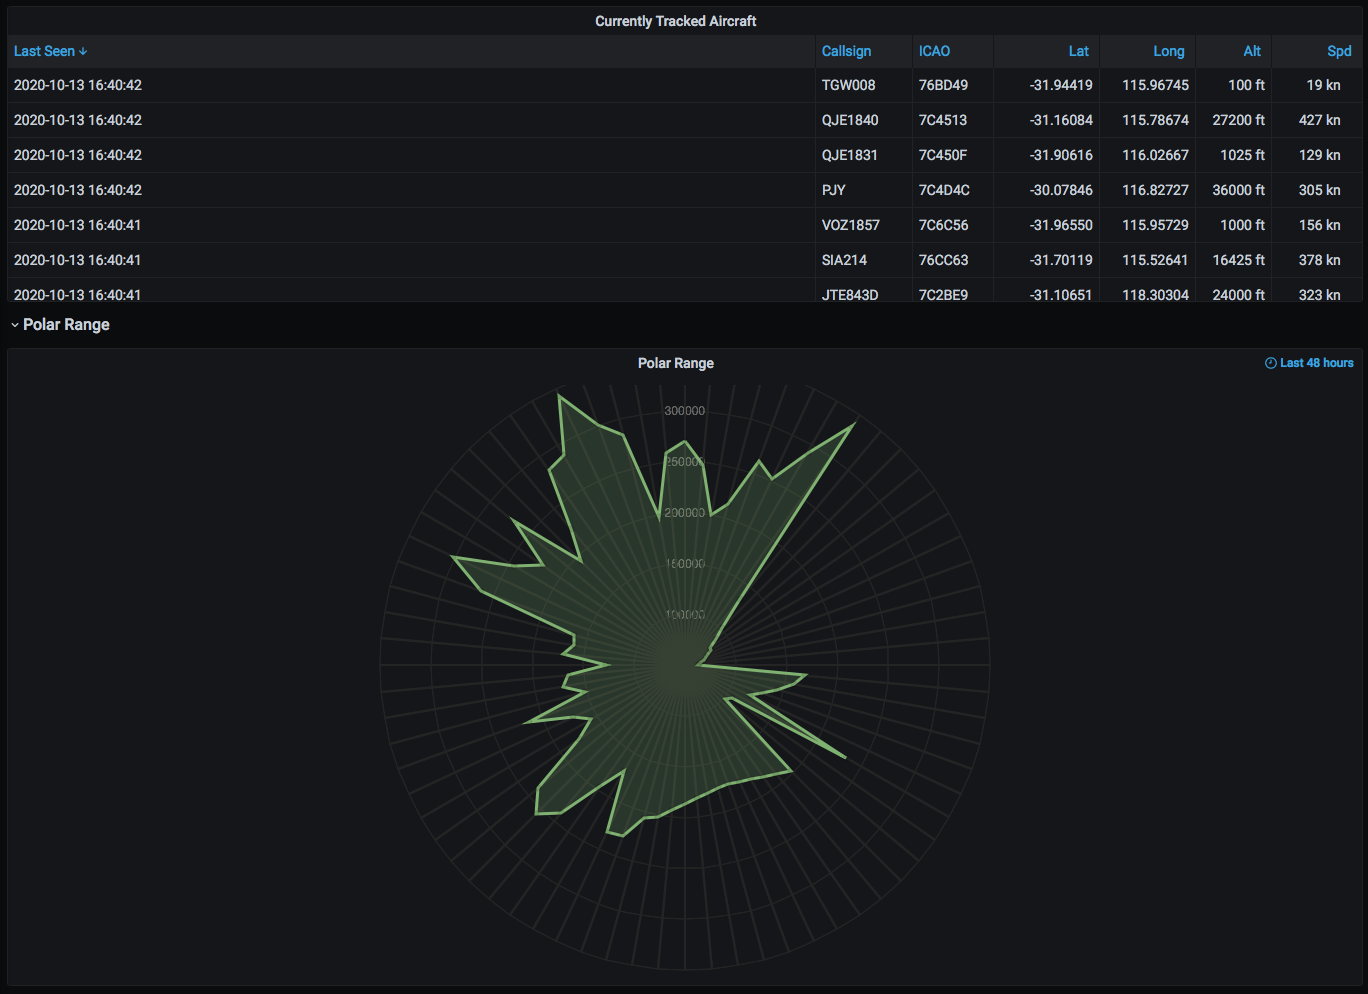The width and height of the screenshot is (1368, 994).
Task: Click altitude value 36000 ft
Action: [x=1238, y=190]
